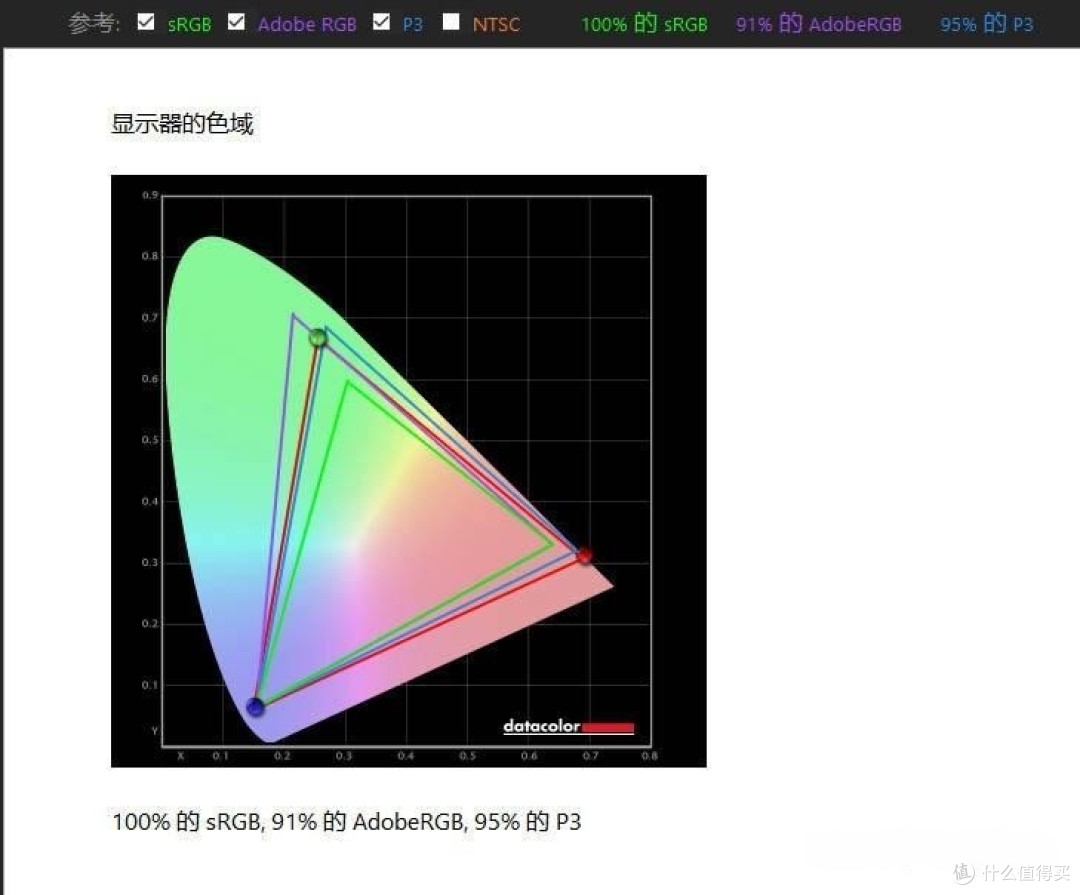
Task: Click the purple Adobe RGB text label
Action: tap(307, 24)
